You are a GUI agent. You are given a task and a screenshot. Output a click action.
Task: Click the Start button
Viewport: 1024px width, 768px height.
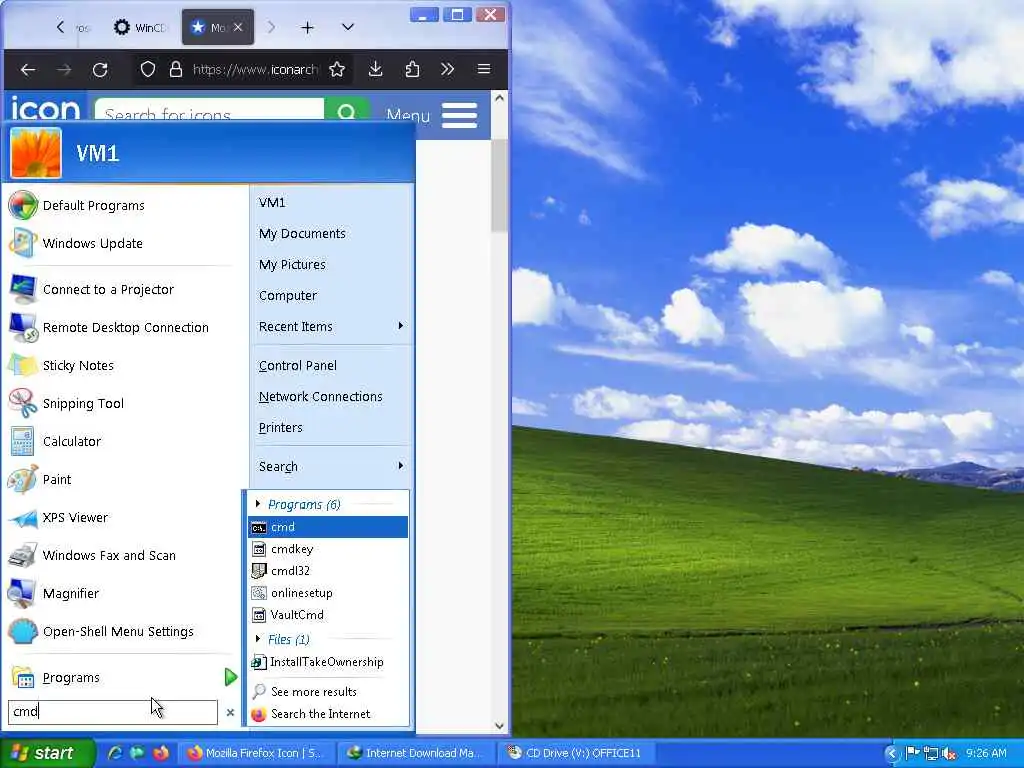point(47,753)
